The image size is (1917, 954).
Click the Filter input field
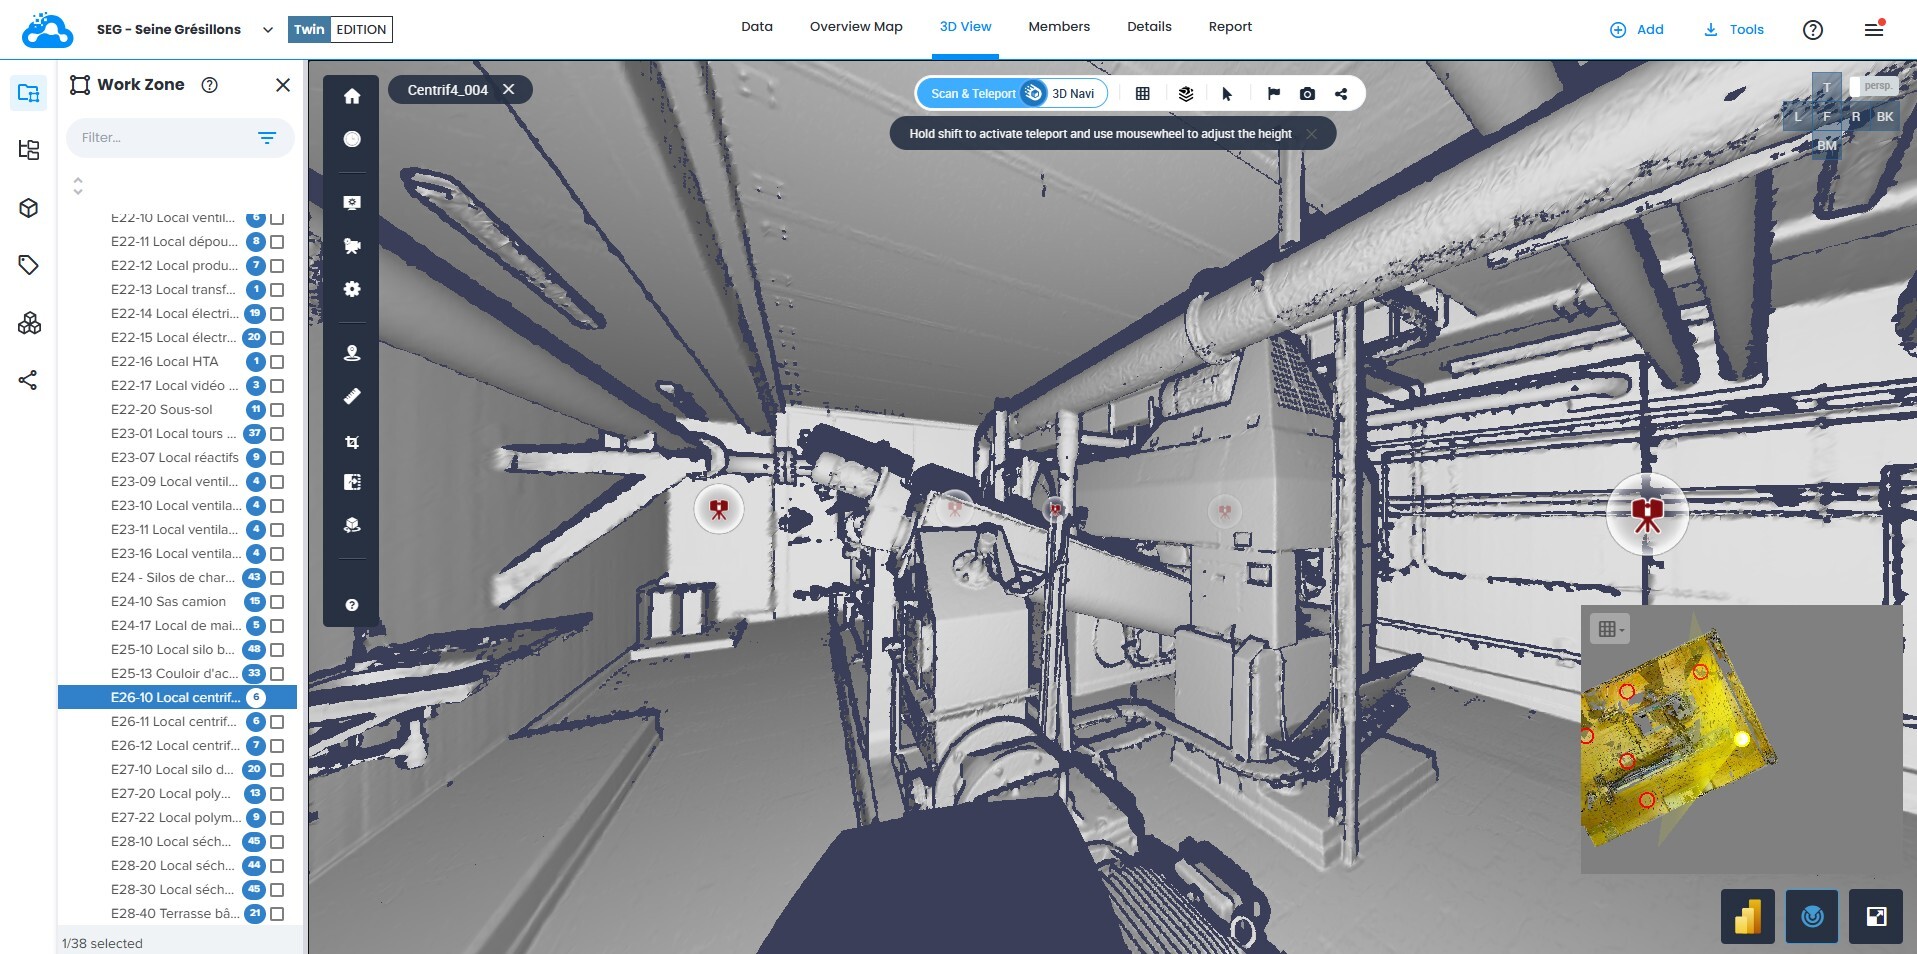(x=160, y=138)
